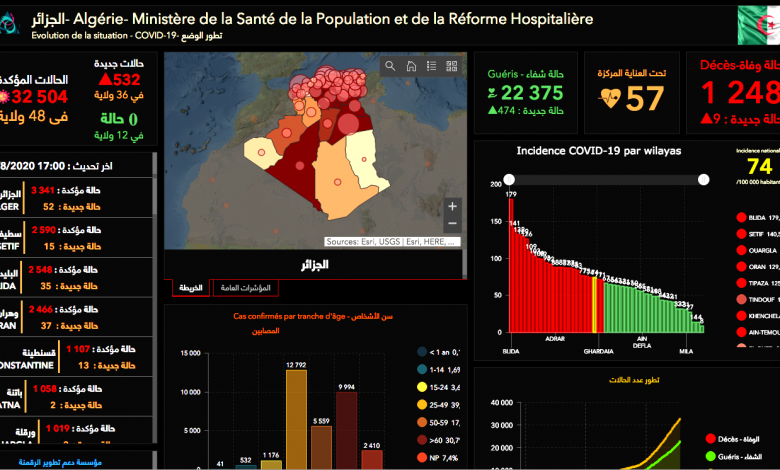Click the map title bar الجزائر
Image resolution: width=780 pixels, height=470 pixels.
314,264
